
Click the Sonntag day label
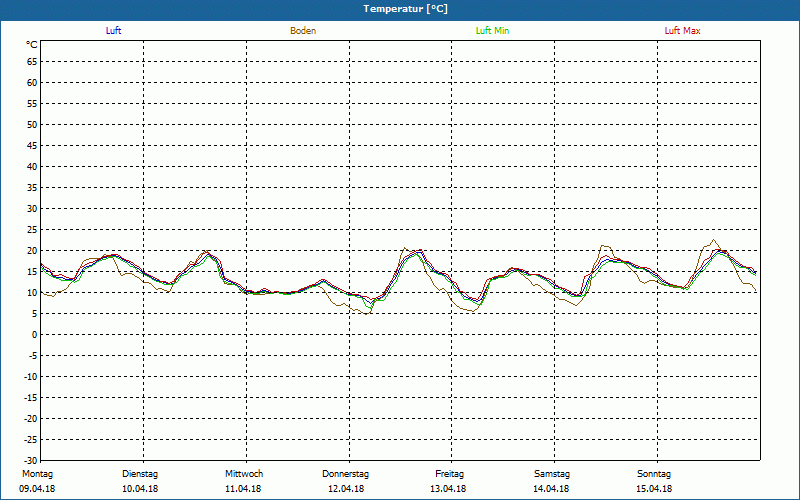pyautogui.click(x=654, y=474)
